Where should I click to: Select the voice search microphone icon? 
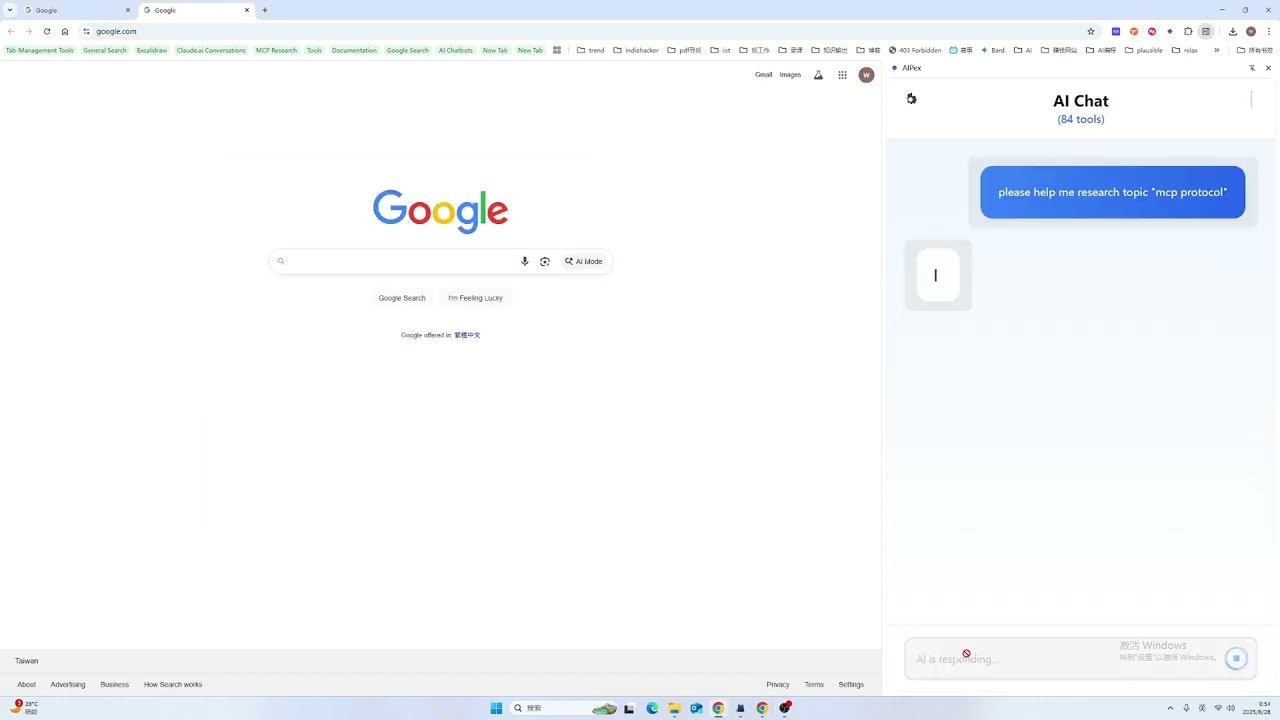pyautogui.click(x=524, y=261)
